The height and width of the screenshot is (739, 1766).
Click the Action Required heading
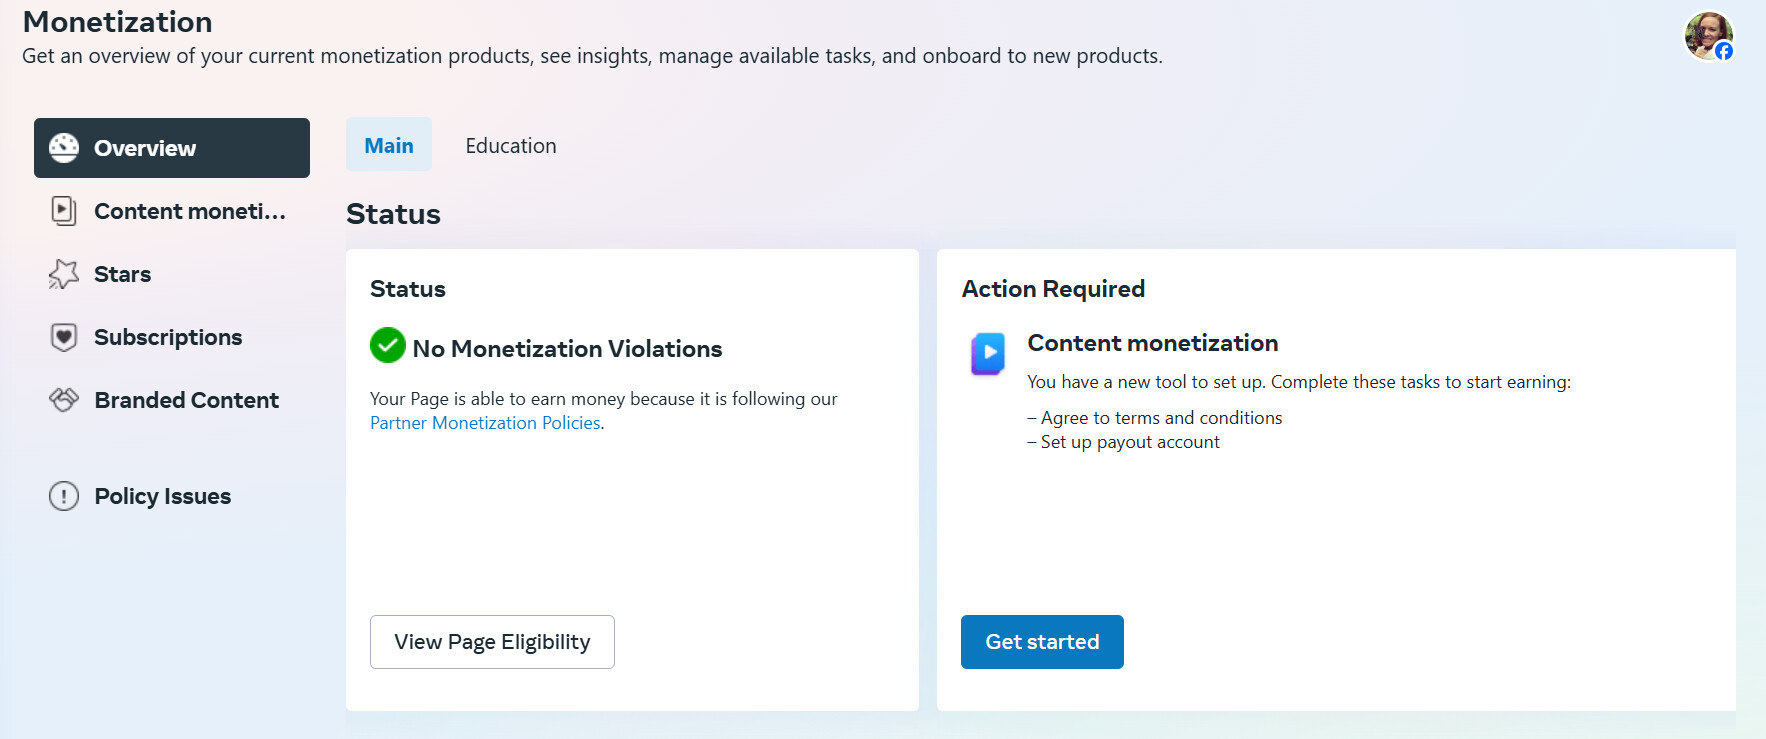coord(1053,289)
